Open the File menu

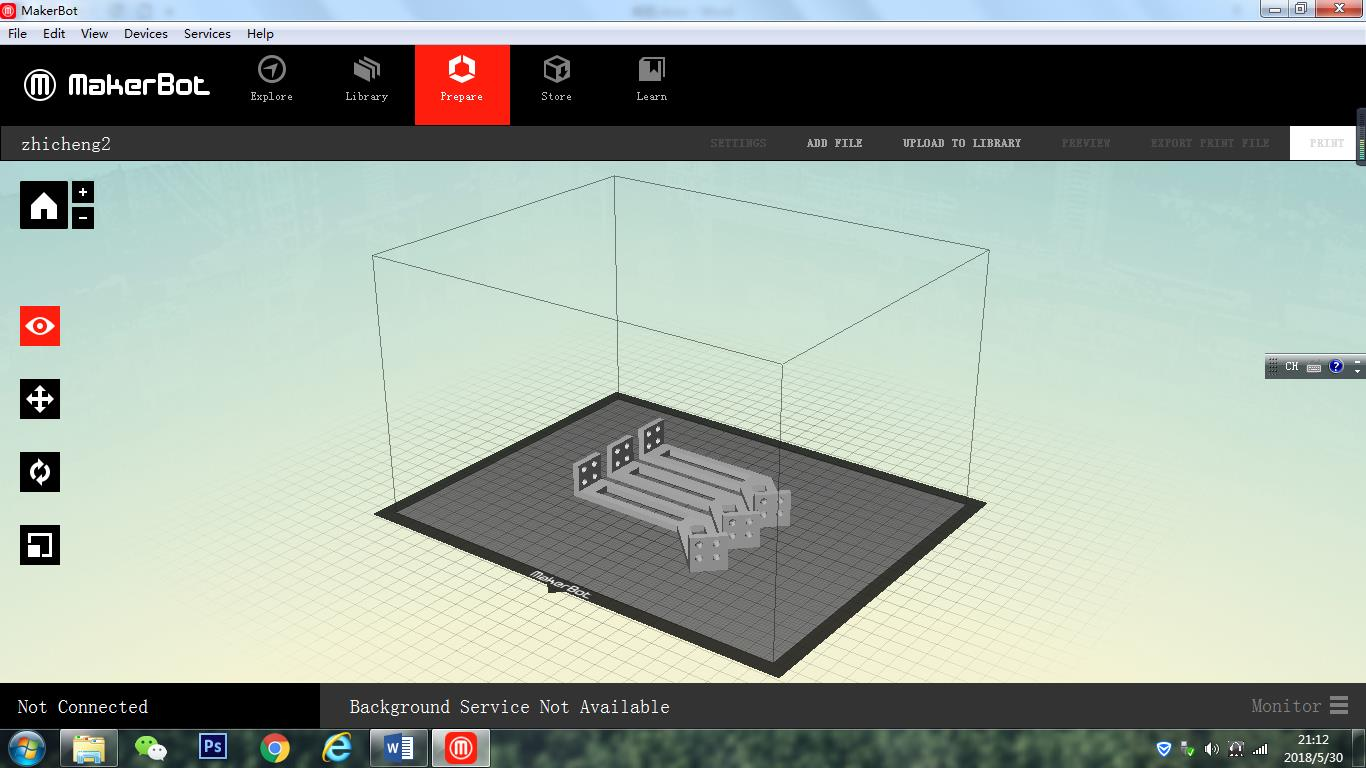pos(16,33)
